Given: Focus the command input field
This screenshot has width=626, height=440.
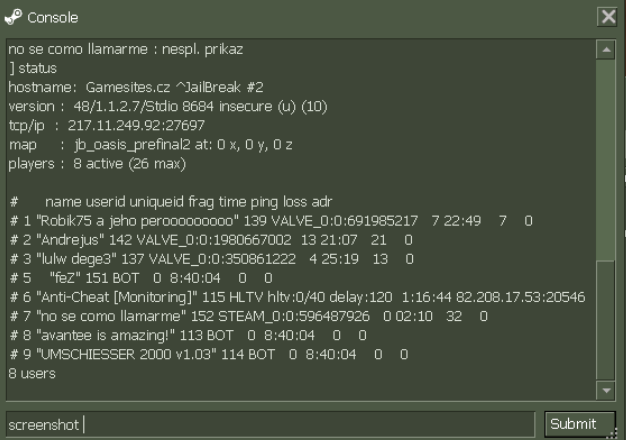Looking at the screenshot, I should click(270, 424).
